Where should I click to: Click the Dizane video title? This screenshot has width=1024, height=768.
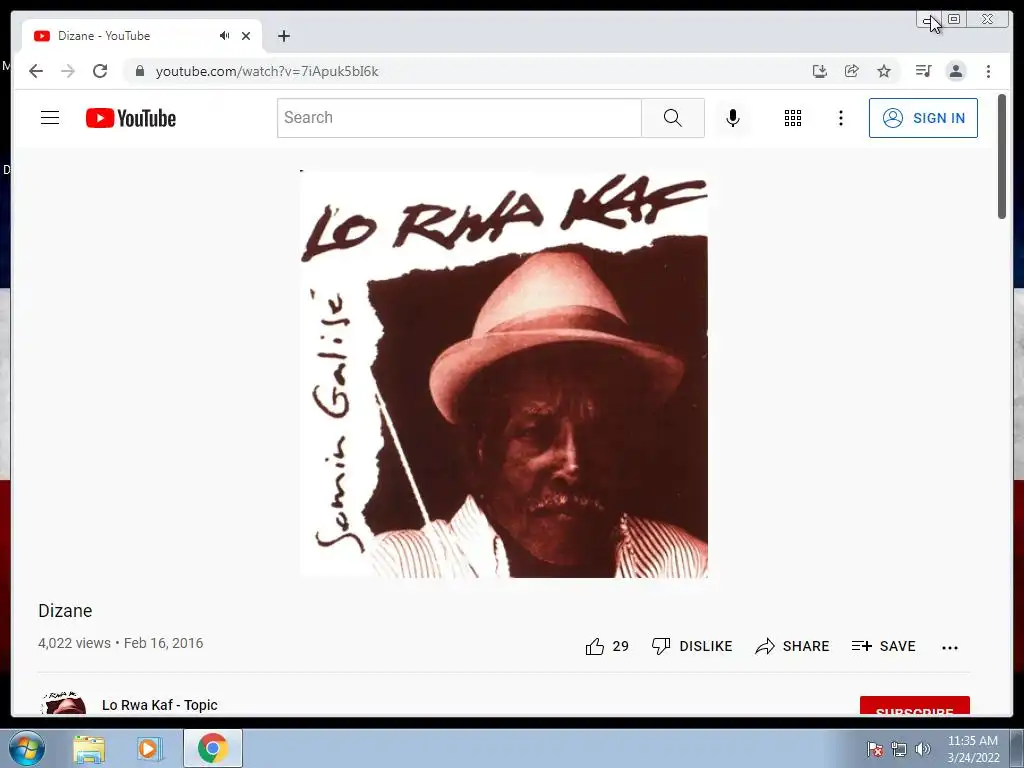tap(65, 611)
